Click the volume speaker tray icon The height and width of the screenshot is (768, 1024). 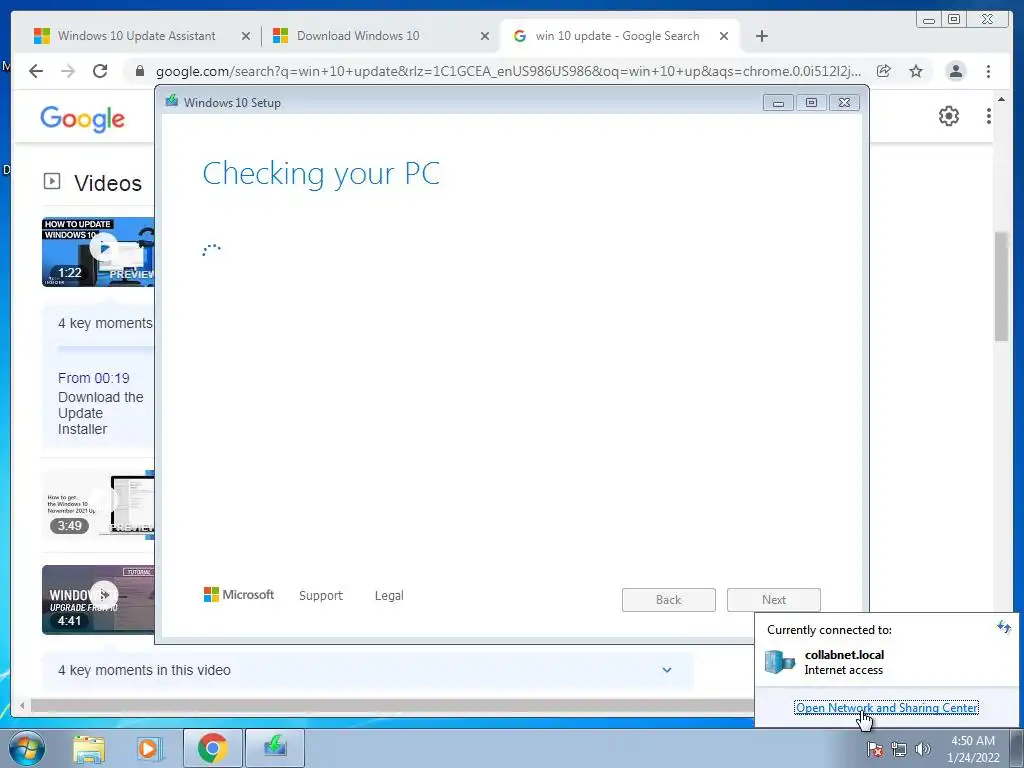[x=923, y=749]
